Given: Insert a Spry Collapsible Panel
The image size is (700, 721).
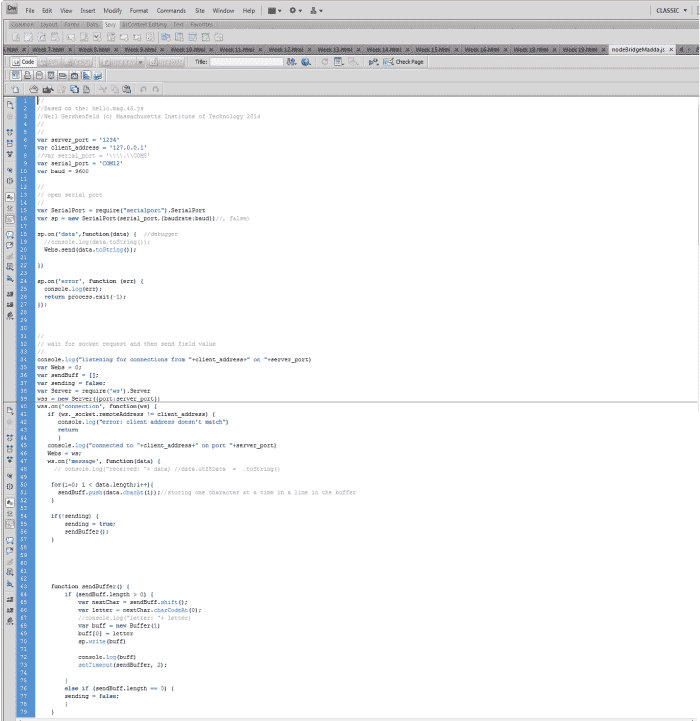Looking at the screenshot, I should pyautogui.click(x=206, y=37).
